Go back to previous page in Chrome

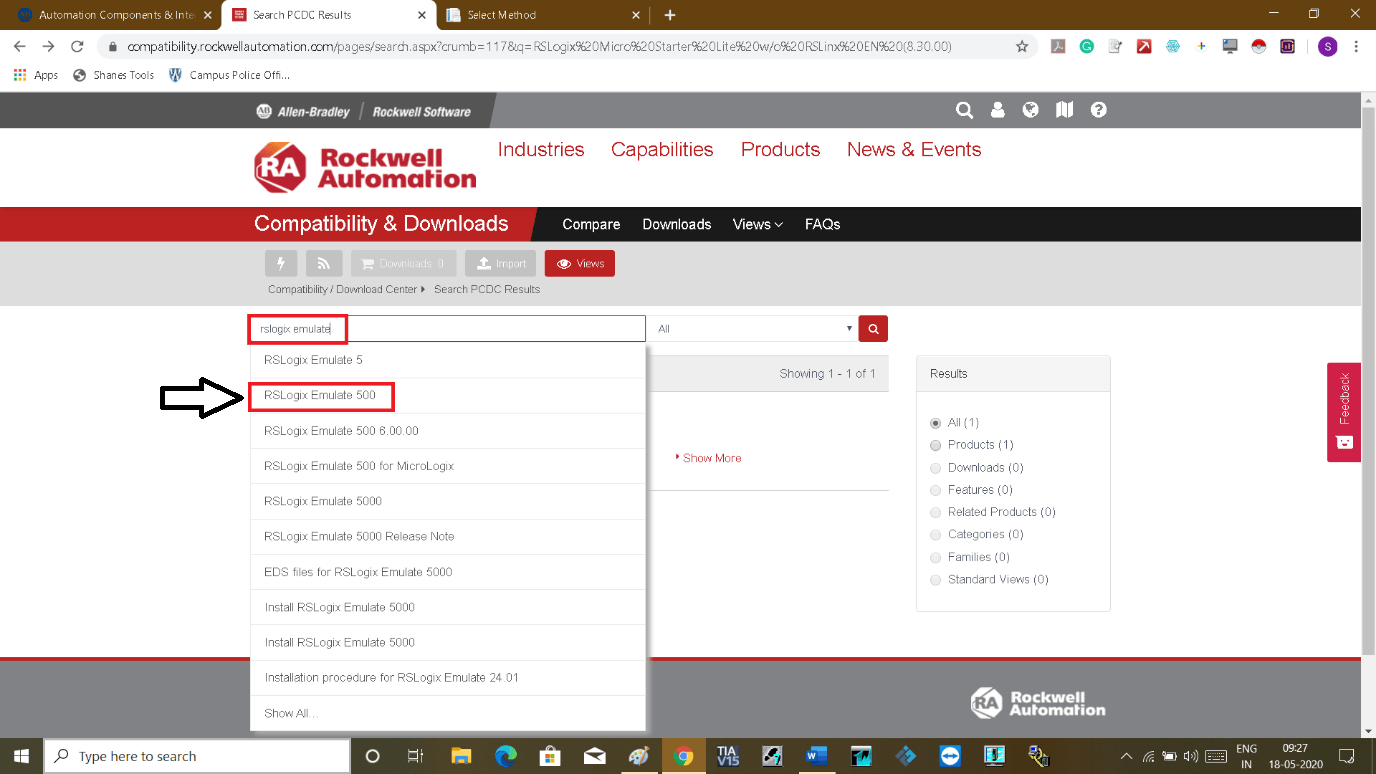point(20,46)
